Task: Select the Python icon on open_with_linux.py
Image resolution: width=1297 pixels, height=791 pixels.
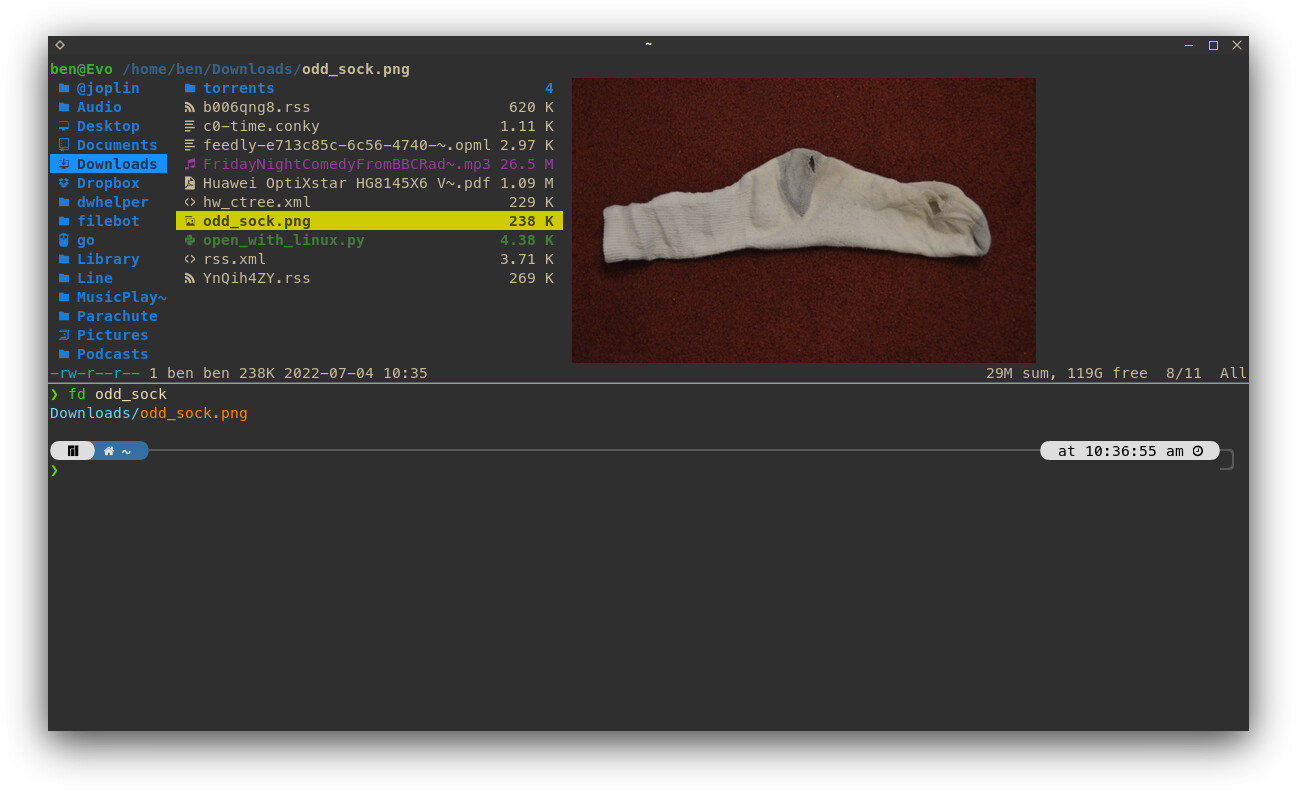Action: coord(189,239)
